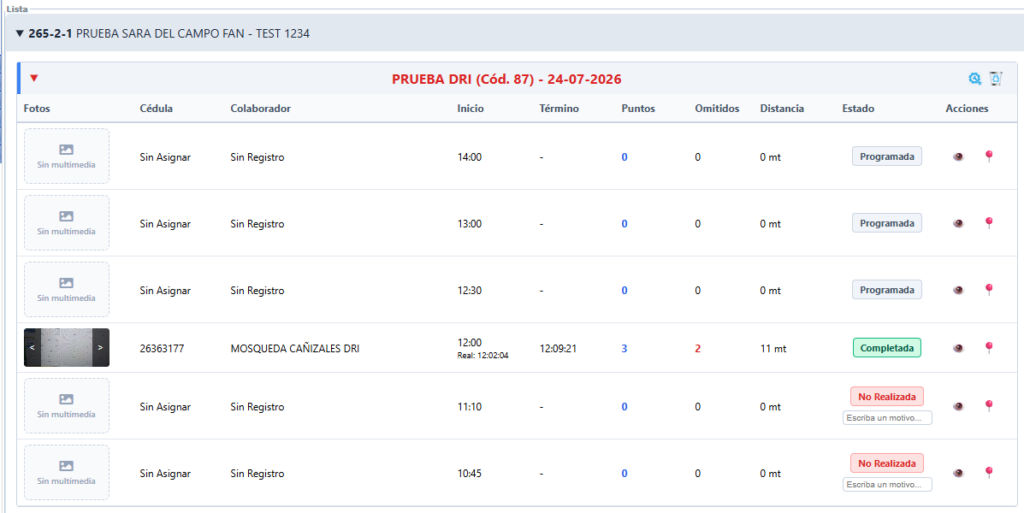
Task: Click the motivo input field in the 11:10 row
Action: point(887,418)
